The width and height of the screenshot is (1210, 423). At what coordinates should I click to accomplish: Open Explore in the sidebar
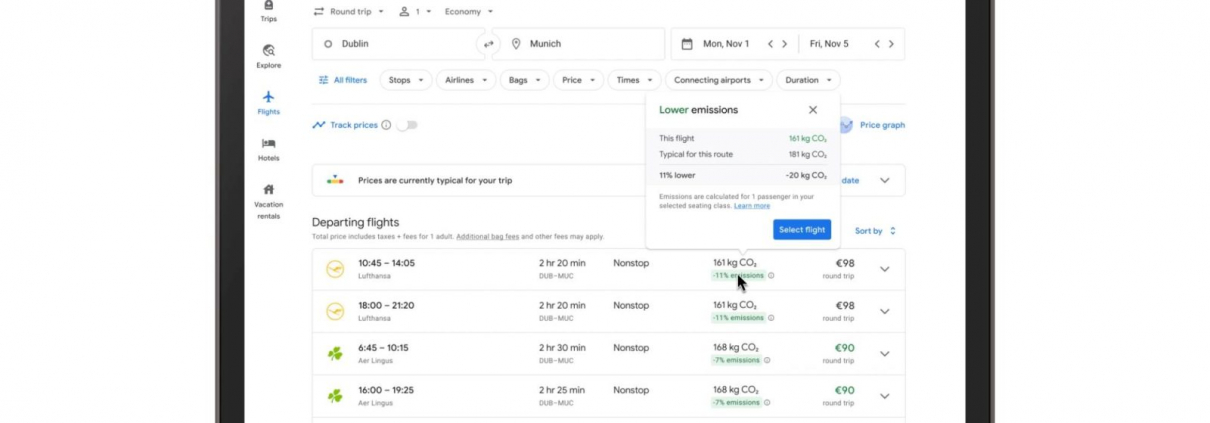tap(268, 56)
